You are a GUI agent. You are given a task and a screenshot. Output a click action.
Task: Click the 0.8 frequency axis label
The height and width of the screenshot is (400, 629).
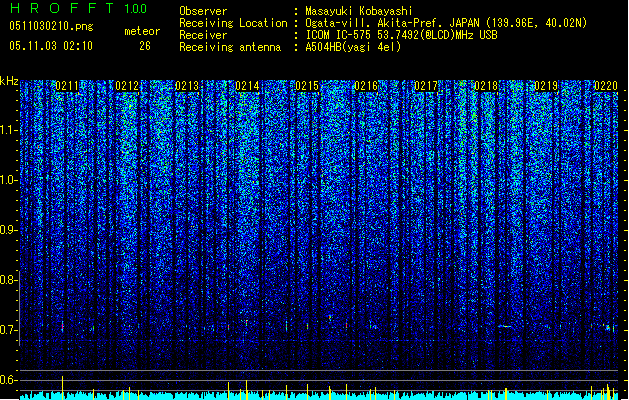tap(9, 280)
